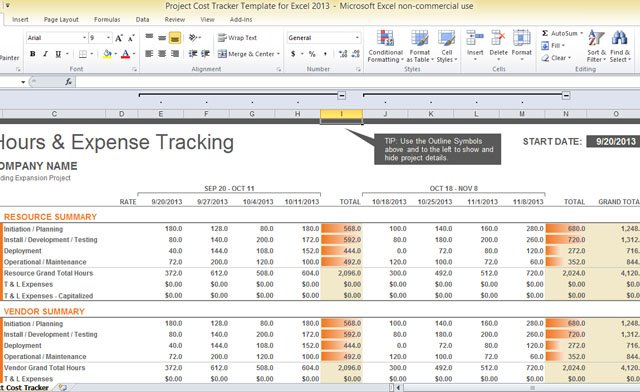Select top align icon

click(x=149, y=38)
